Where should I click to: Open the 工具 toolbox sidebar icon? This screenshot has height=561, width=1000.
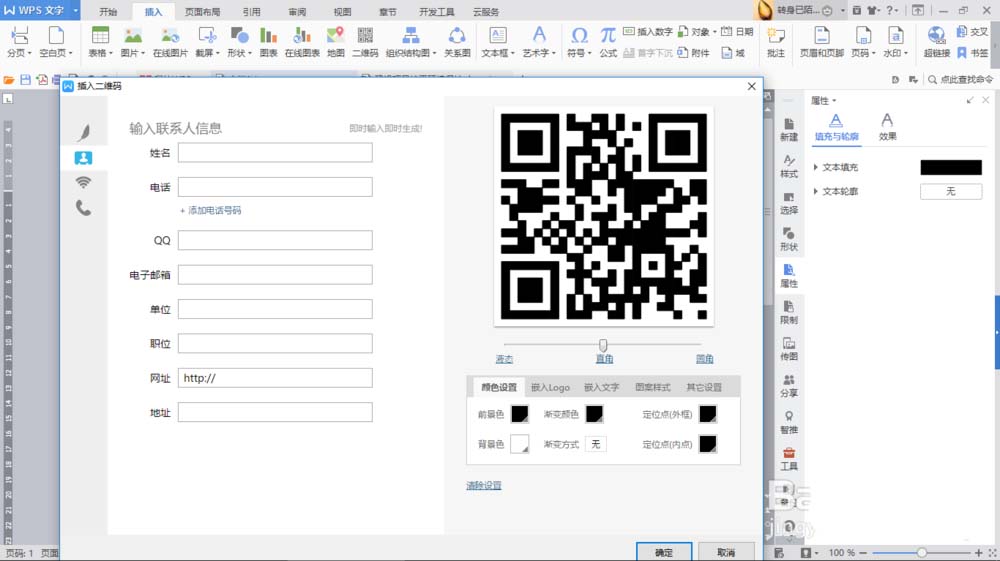[x=789, y=459]
